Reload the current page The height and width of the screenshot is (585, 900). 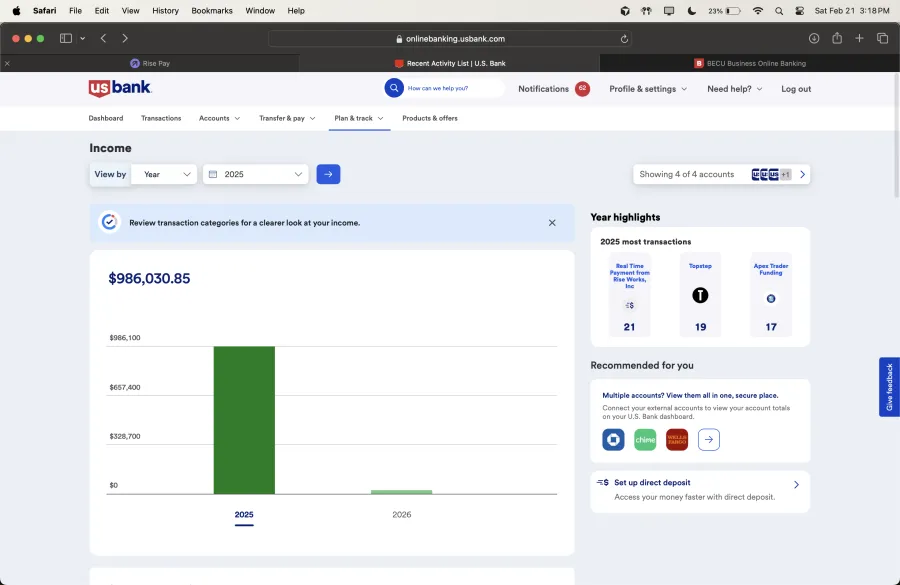tap(624, 39)
